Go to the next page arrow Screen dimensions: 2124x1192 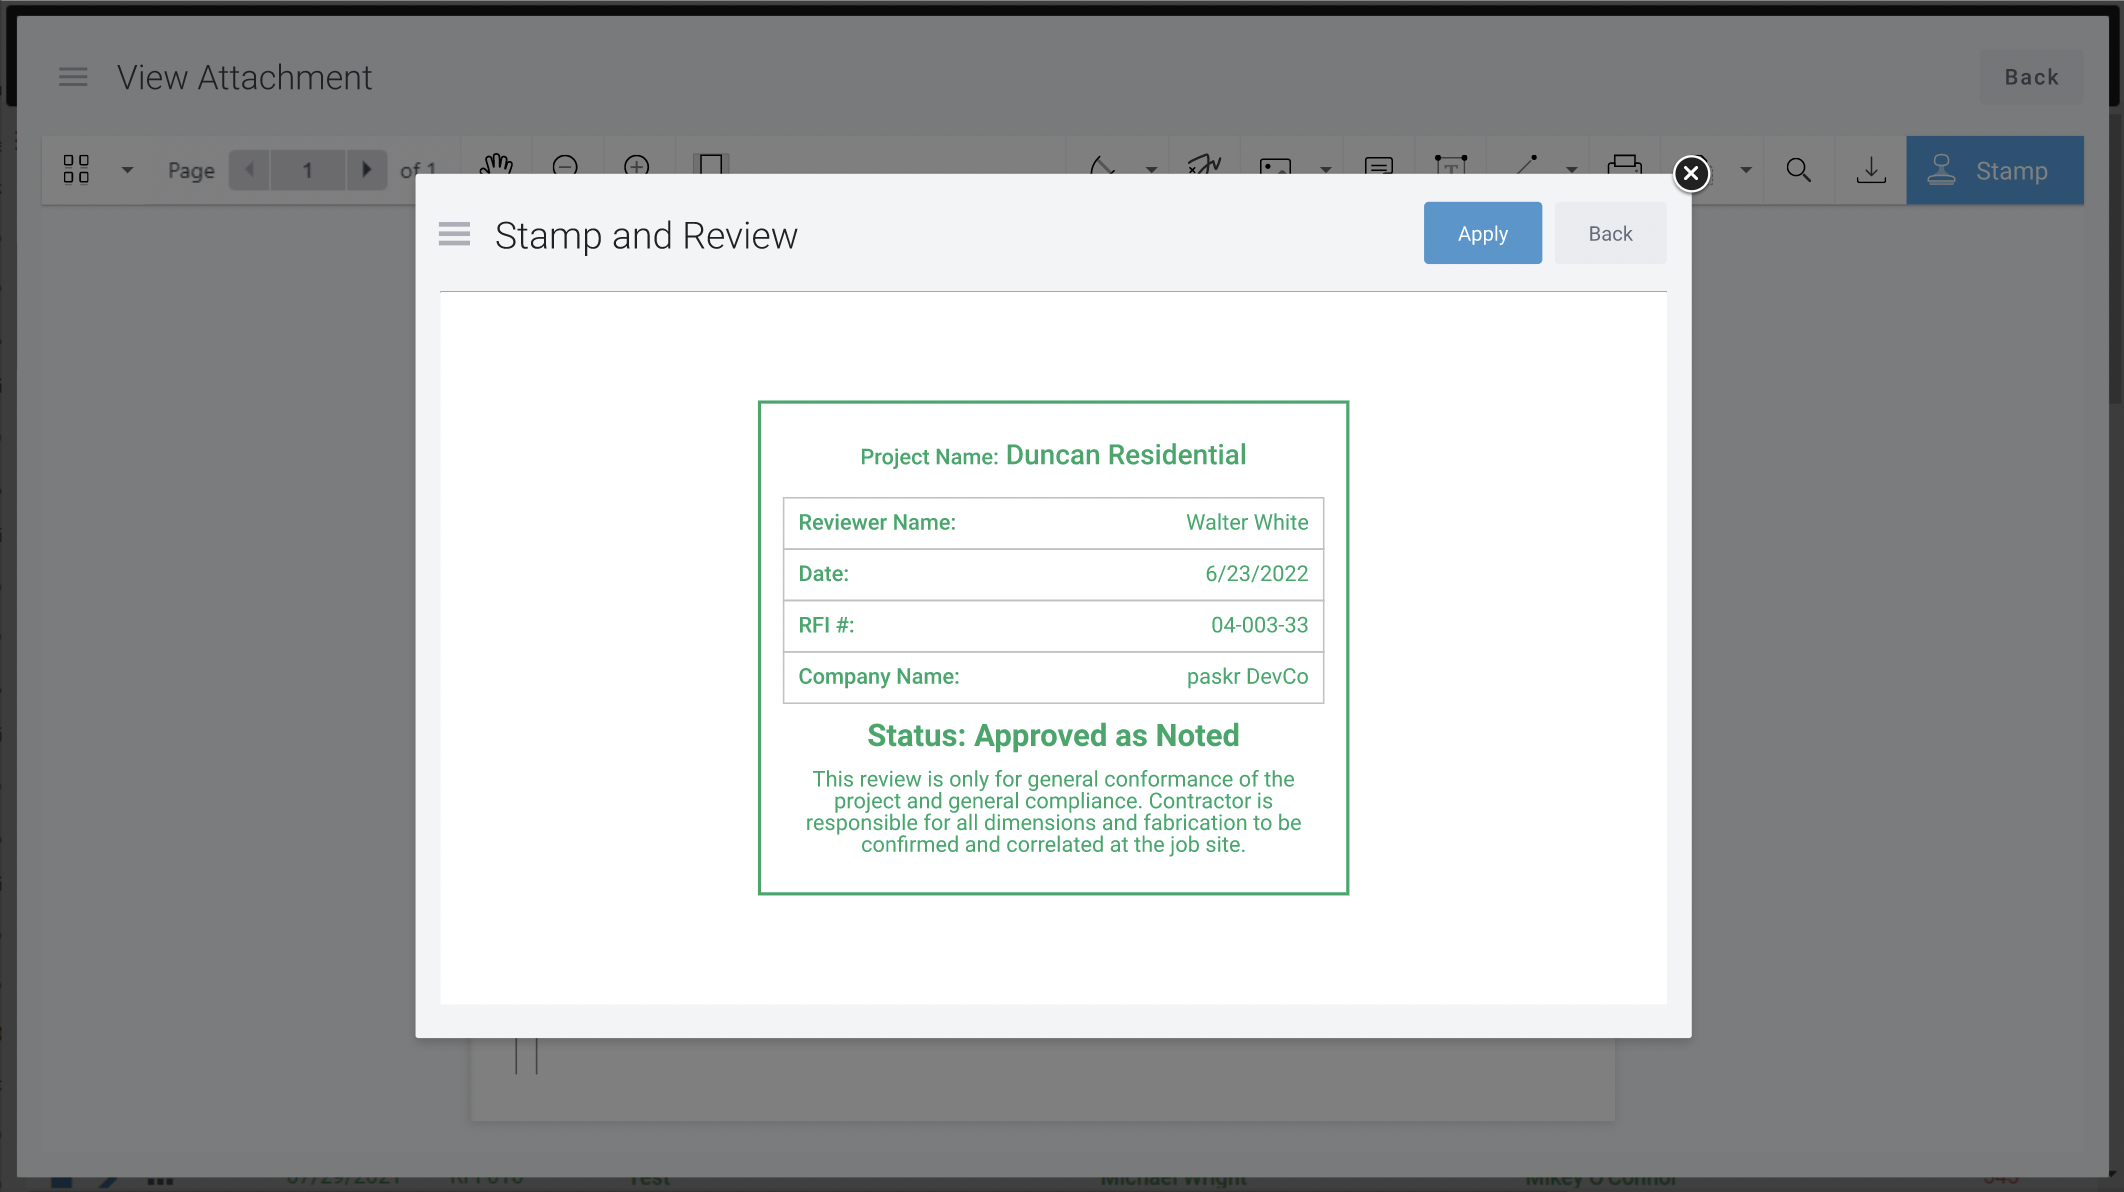[x=366, y=170]
